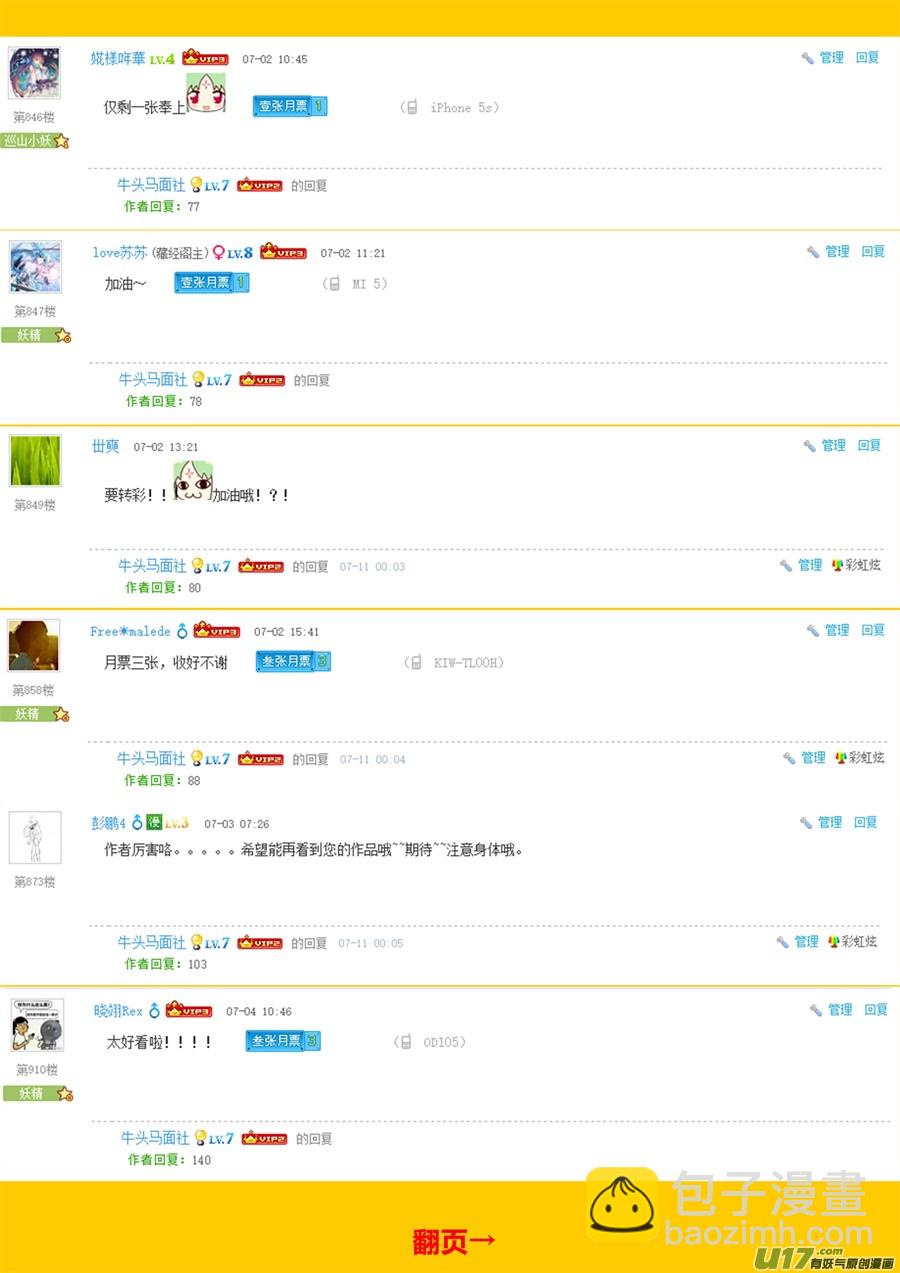Click the avatar thumbnail of floor 847

(35, 267)
